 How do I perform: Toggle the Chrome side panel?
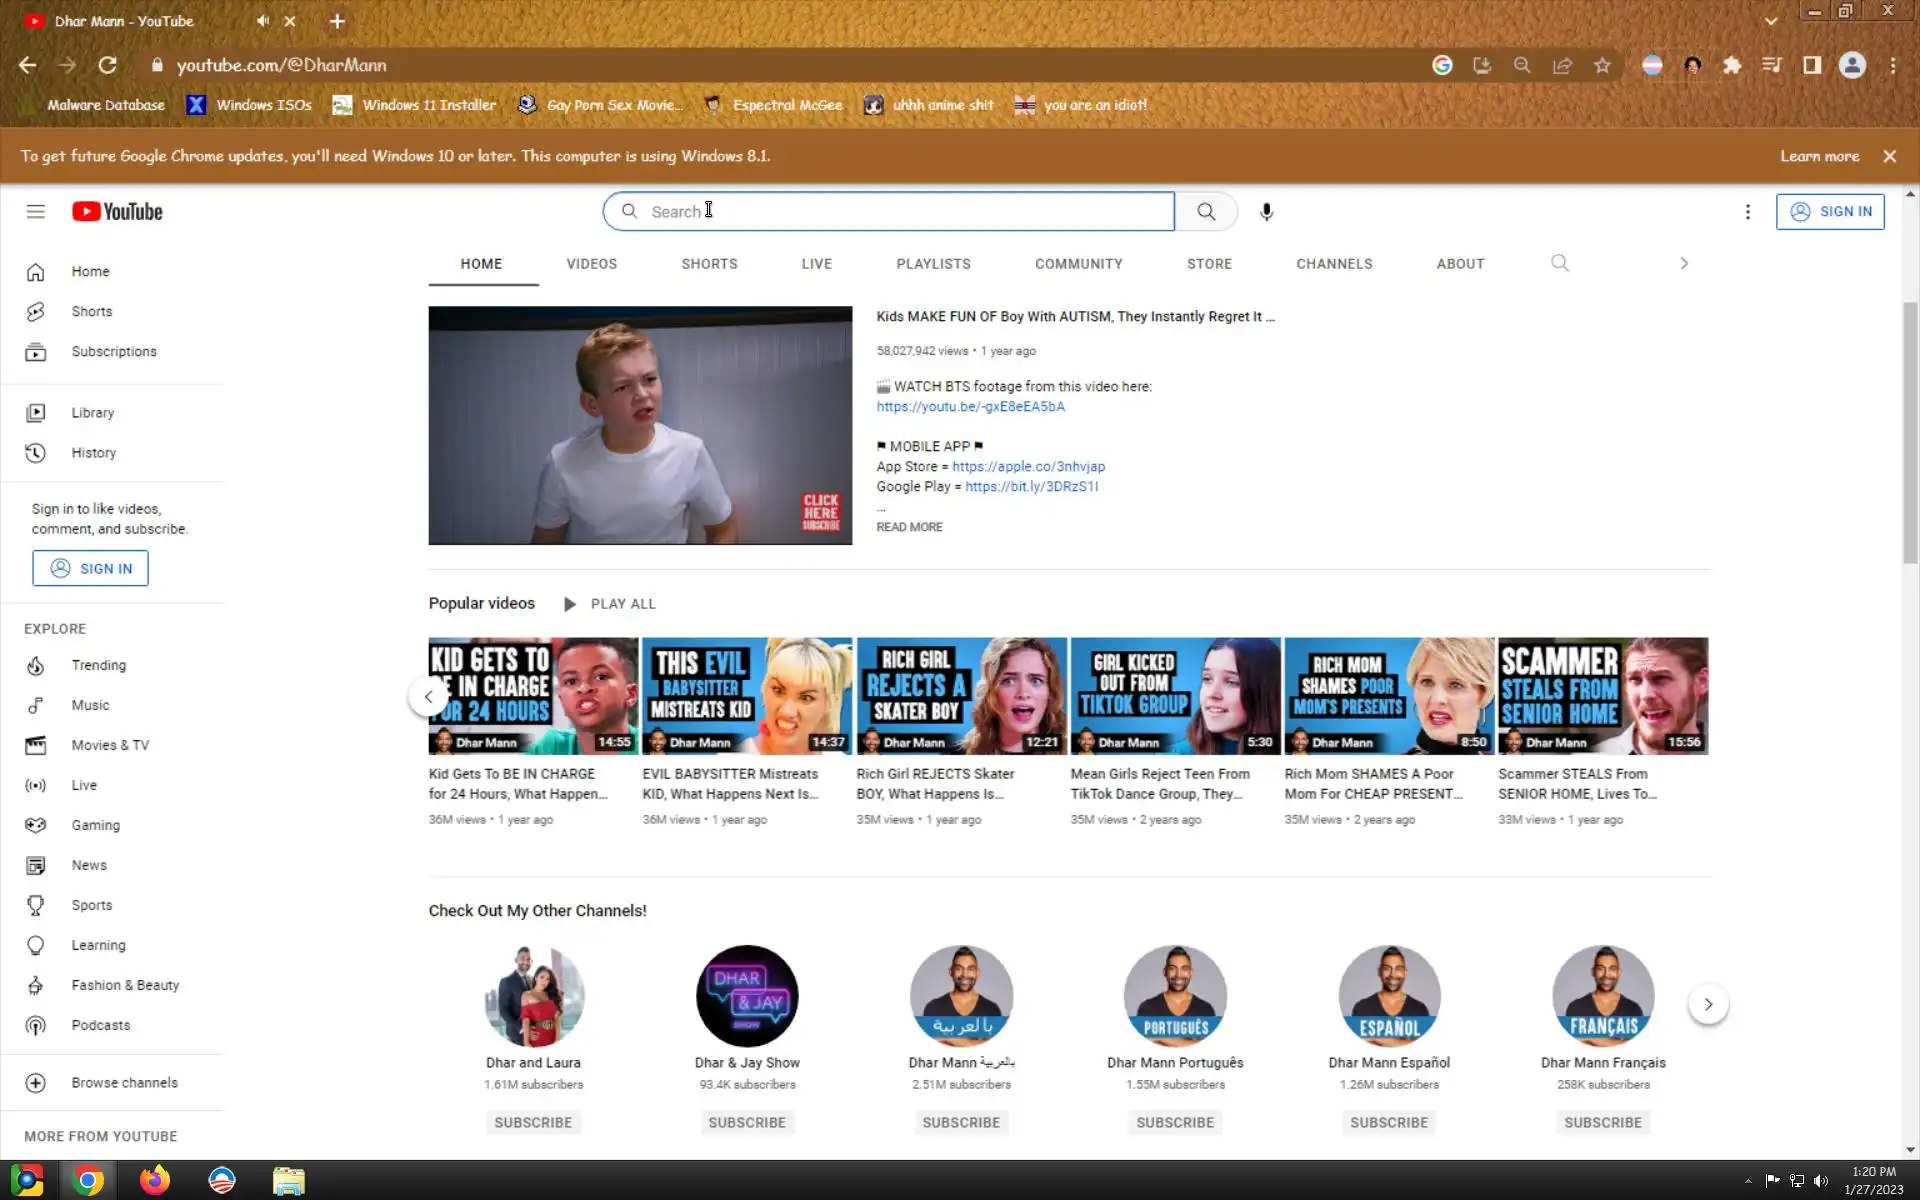(1811, 65)
